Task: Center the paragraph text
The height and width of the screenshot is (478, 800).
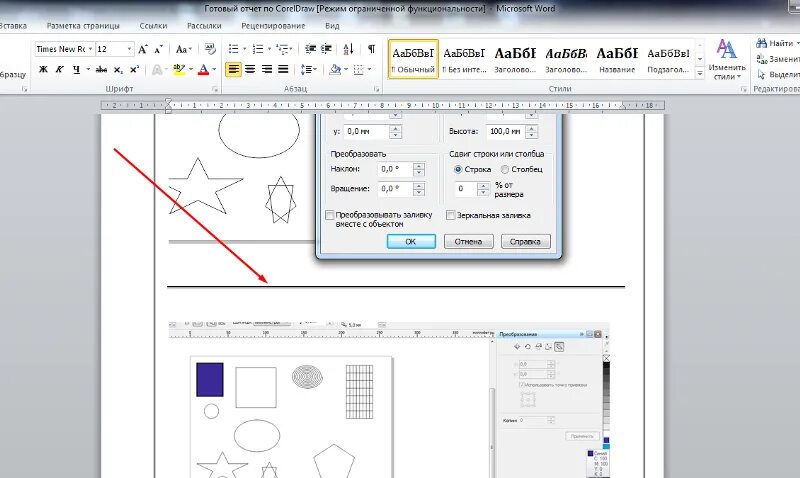Action: pyautogui.click(x=250, y=69)
